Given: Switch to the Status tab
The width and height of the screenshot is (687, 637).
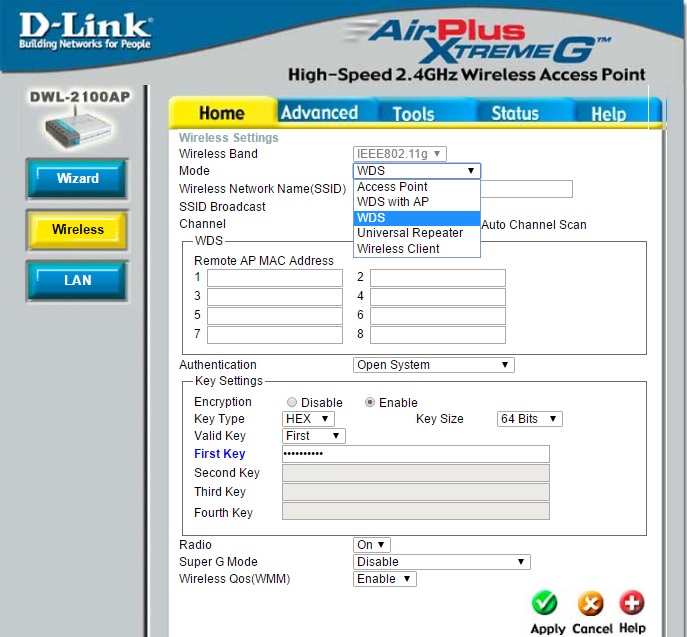Looking at the screenshot, I should pyautogui.click(x=515, y=113).
